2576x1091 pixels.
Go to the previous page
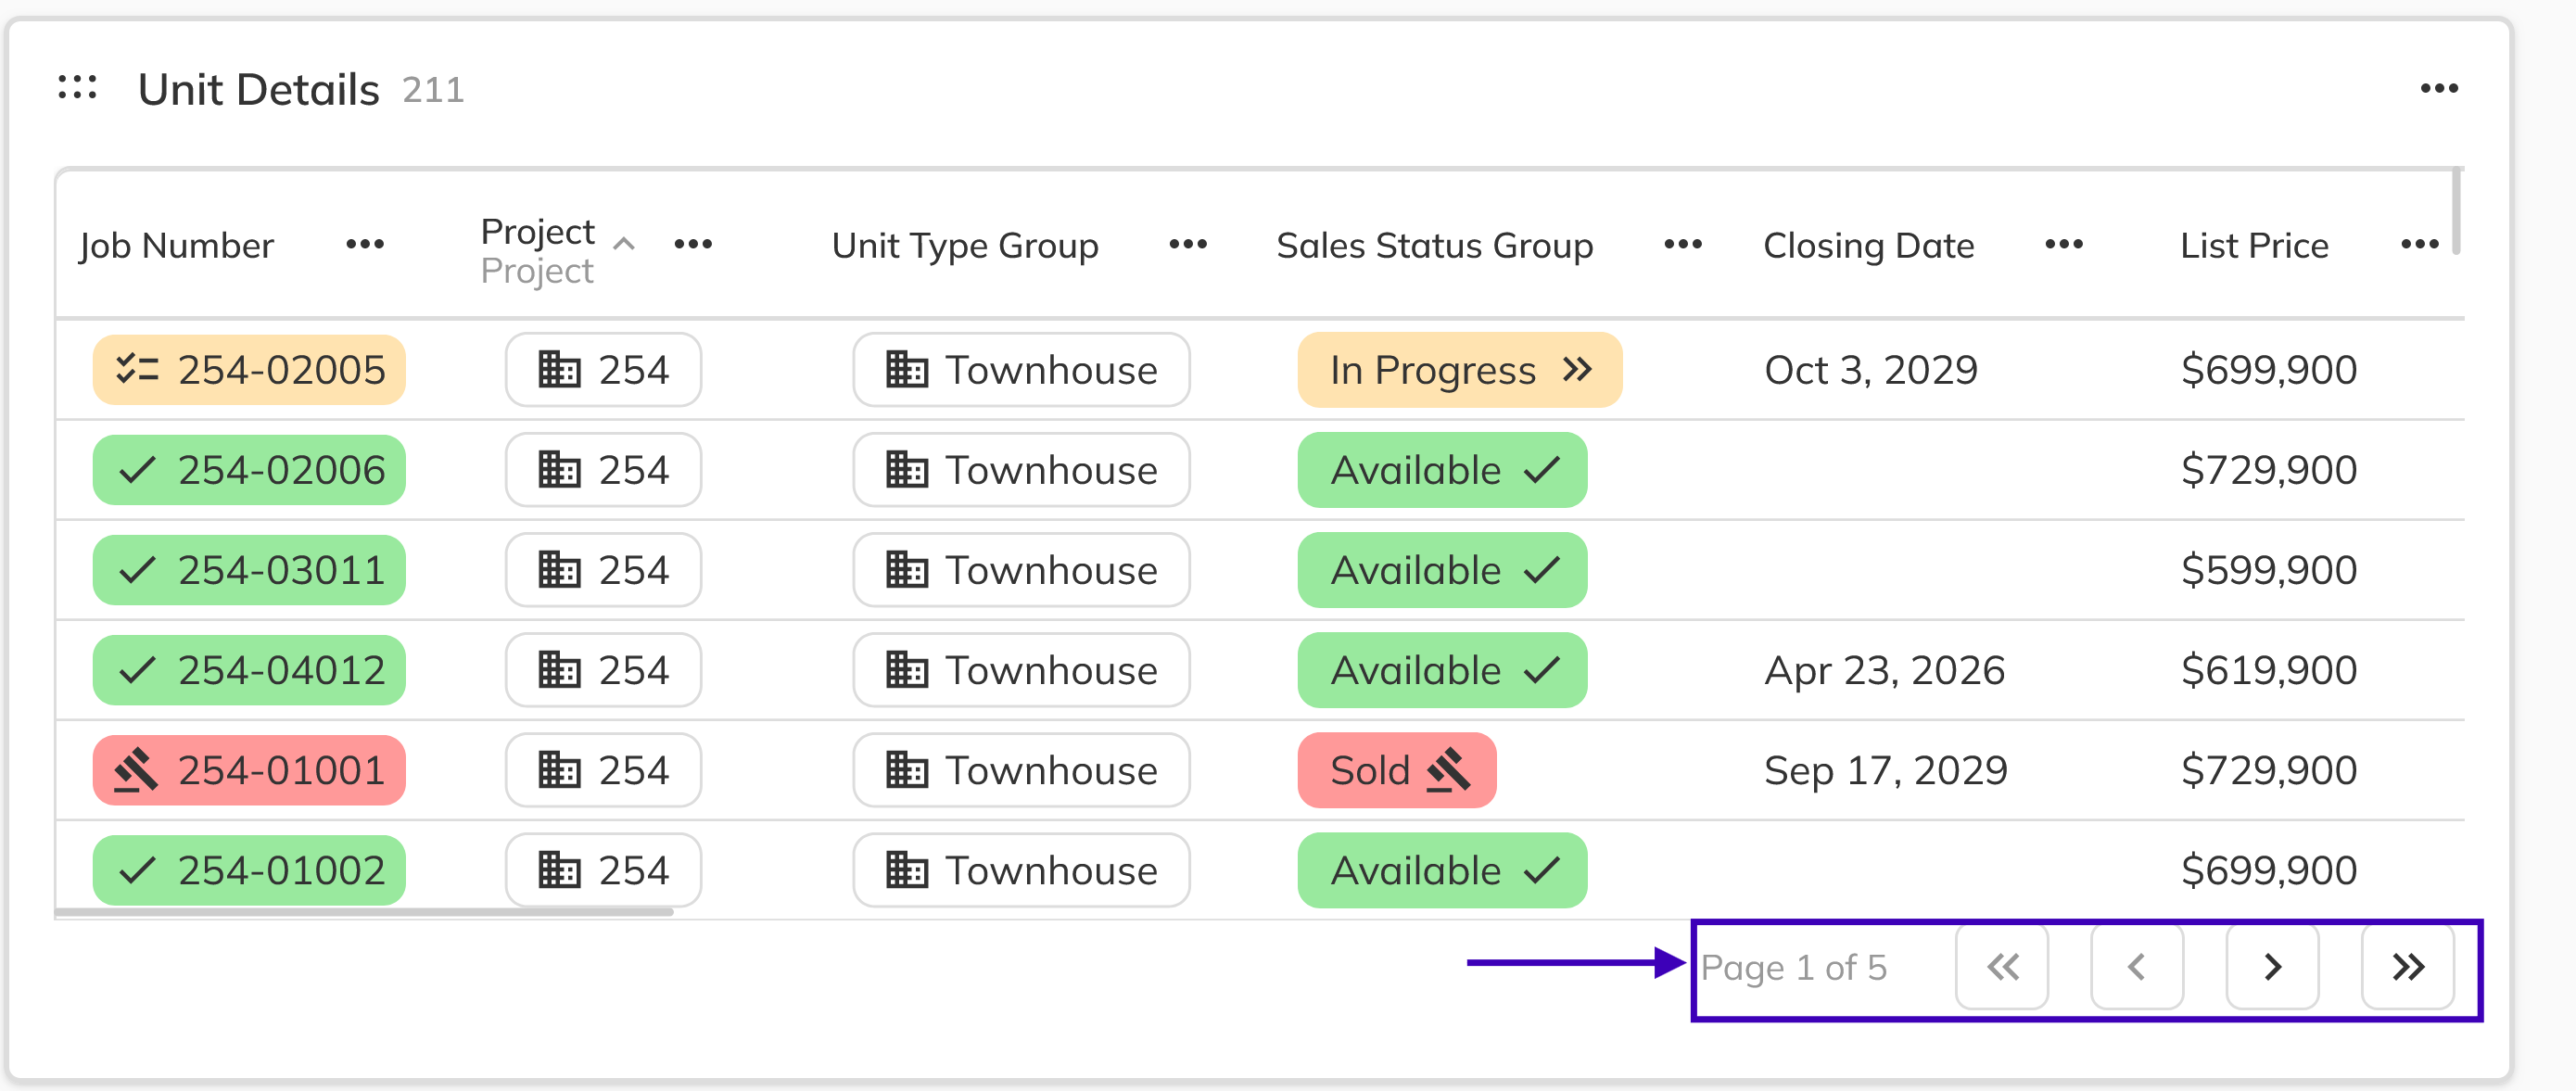(2137, 967)
